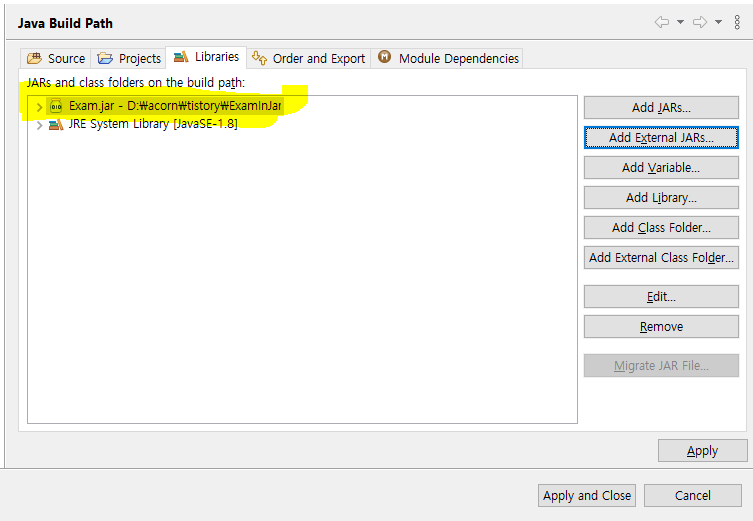Screen dimensions: 753x521
Task: Click the back navigation arrow icon
Action: (662, 22)
